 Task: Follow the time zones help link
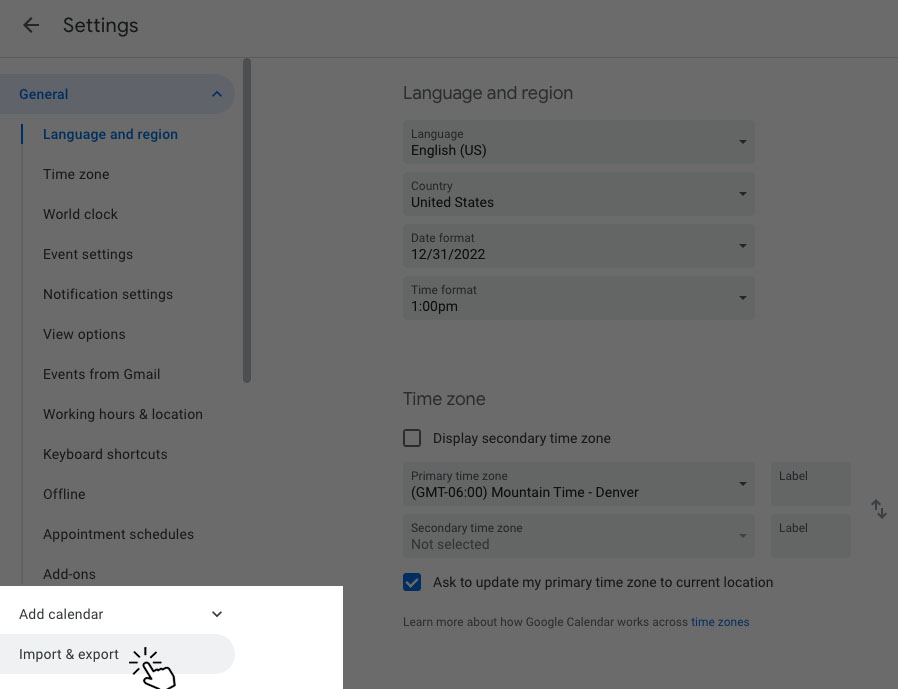(x=720, y=622)
